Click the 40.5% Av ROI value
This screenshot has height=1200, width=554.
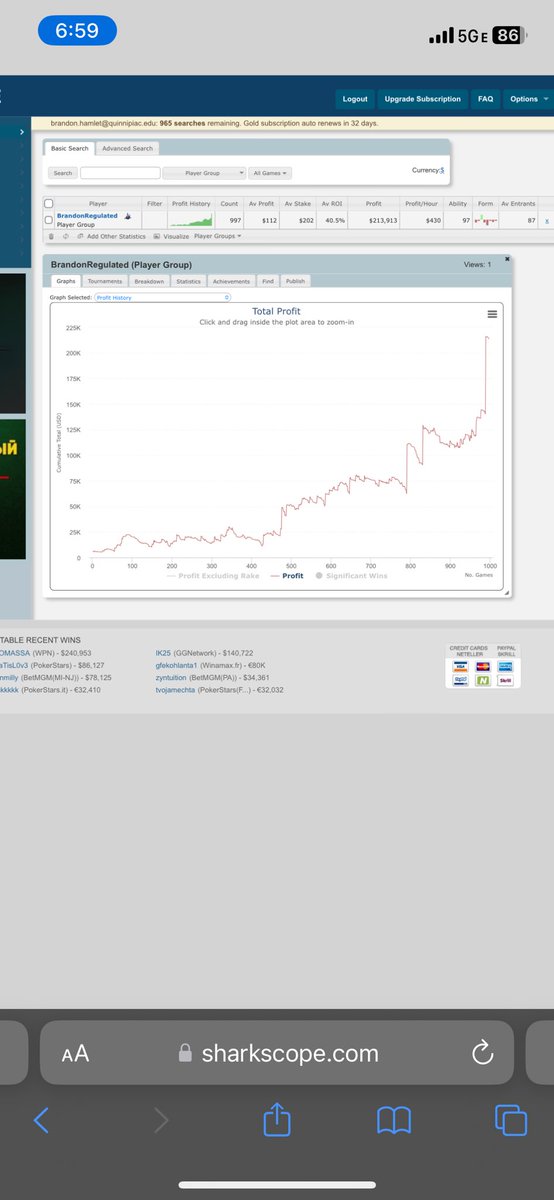tap(334, 219)
